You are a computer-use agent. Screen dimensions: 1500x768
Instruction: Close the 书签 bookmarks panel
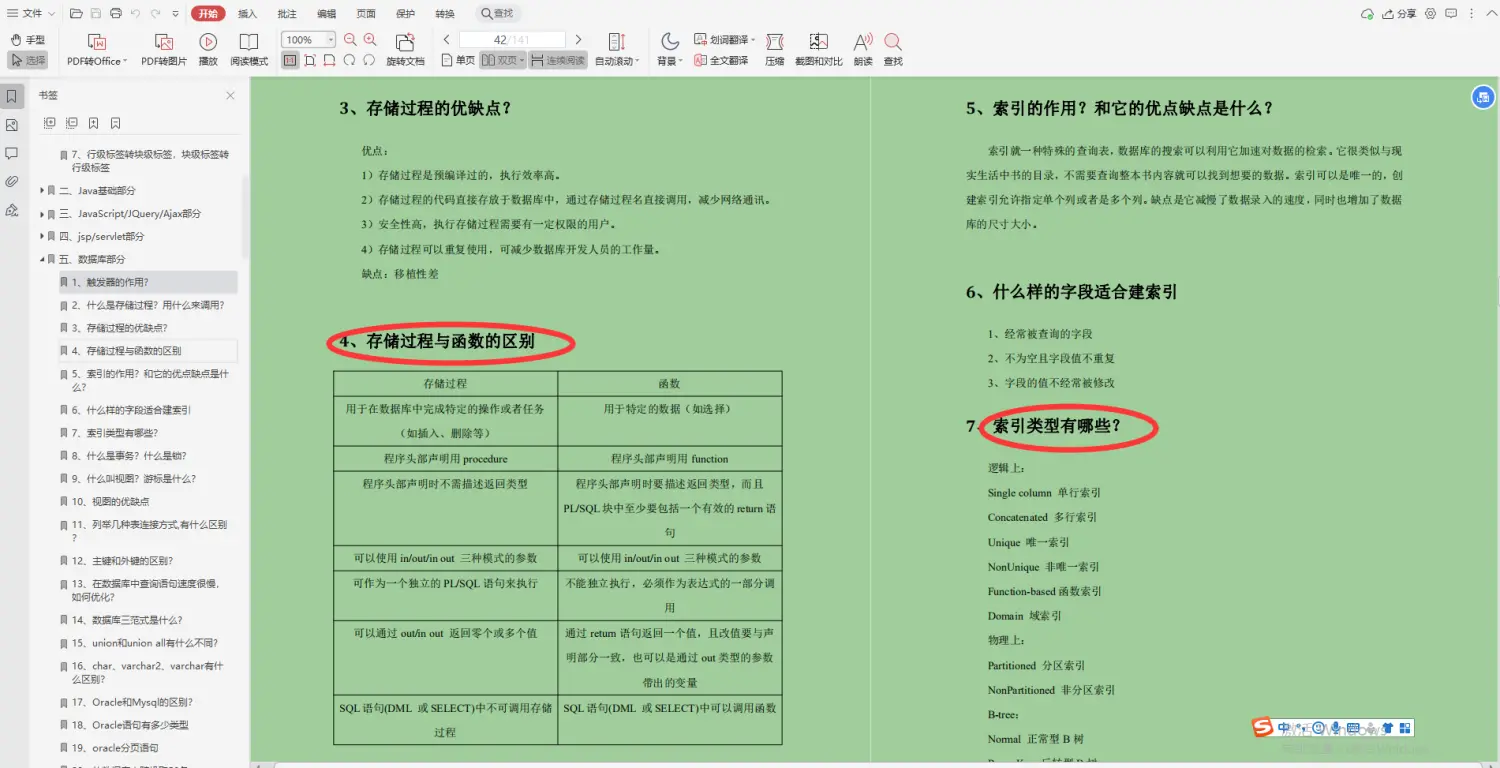pyautogui.click(x=230, y=96)
